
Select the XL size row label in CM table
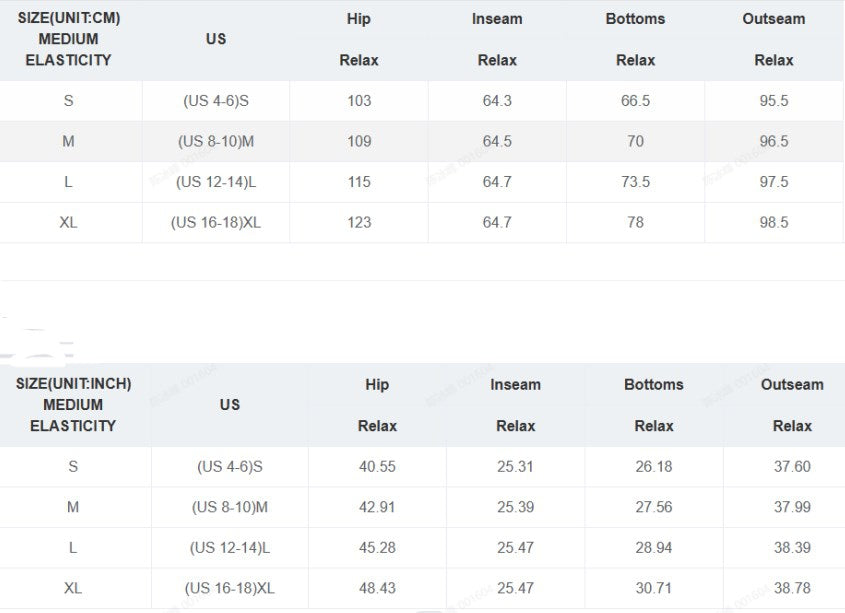click(x=68, y=222)
